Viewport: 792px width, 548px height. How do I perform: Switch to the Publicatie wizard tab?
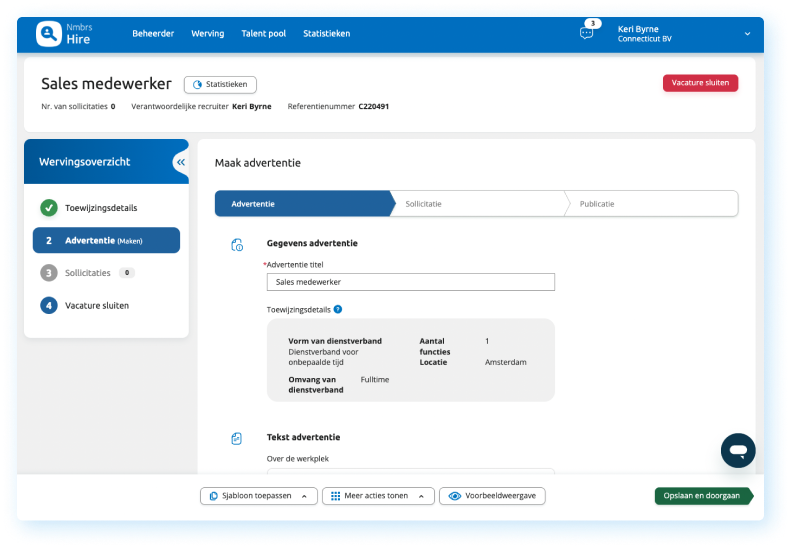click(652, 204)
